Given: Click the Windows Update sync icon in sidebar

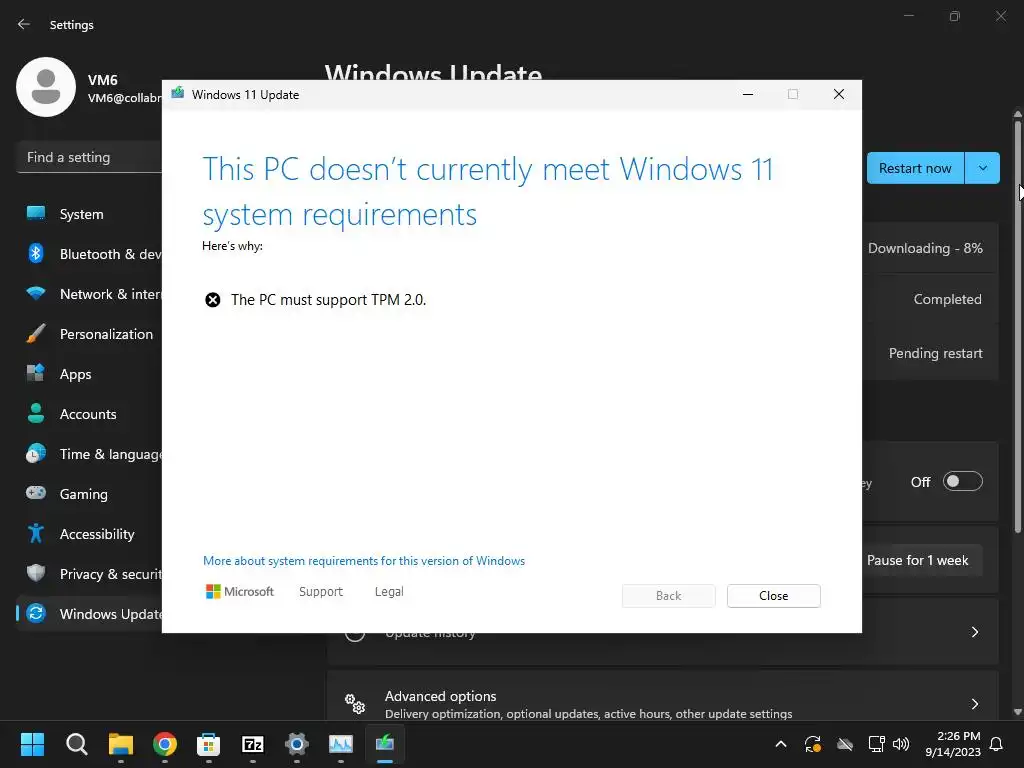Looking at the screenshot, I should (36, 613).
